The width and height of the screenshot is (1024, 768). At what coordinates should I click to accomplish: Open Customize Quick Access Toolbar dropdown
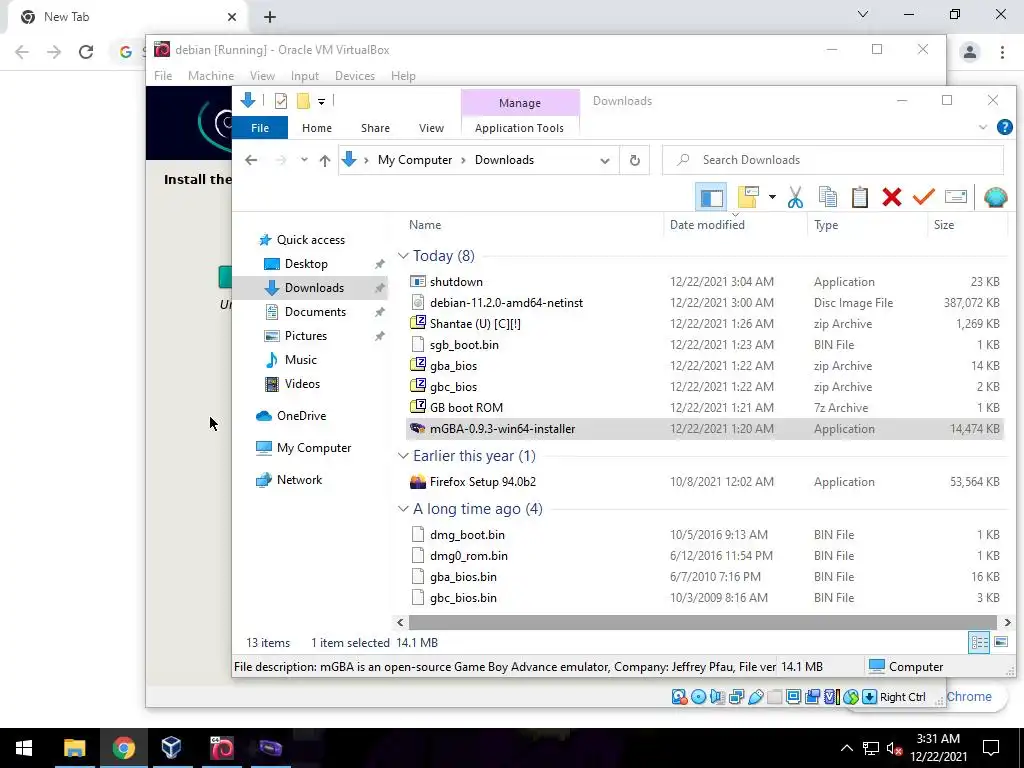tap(321, 102)
